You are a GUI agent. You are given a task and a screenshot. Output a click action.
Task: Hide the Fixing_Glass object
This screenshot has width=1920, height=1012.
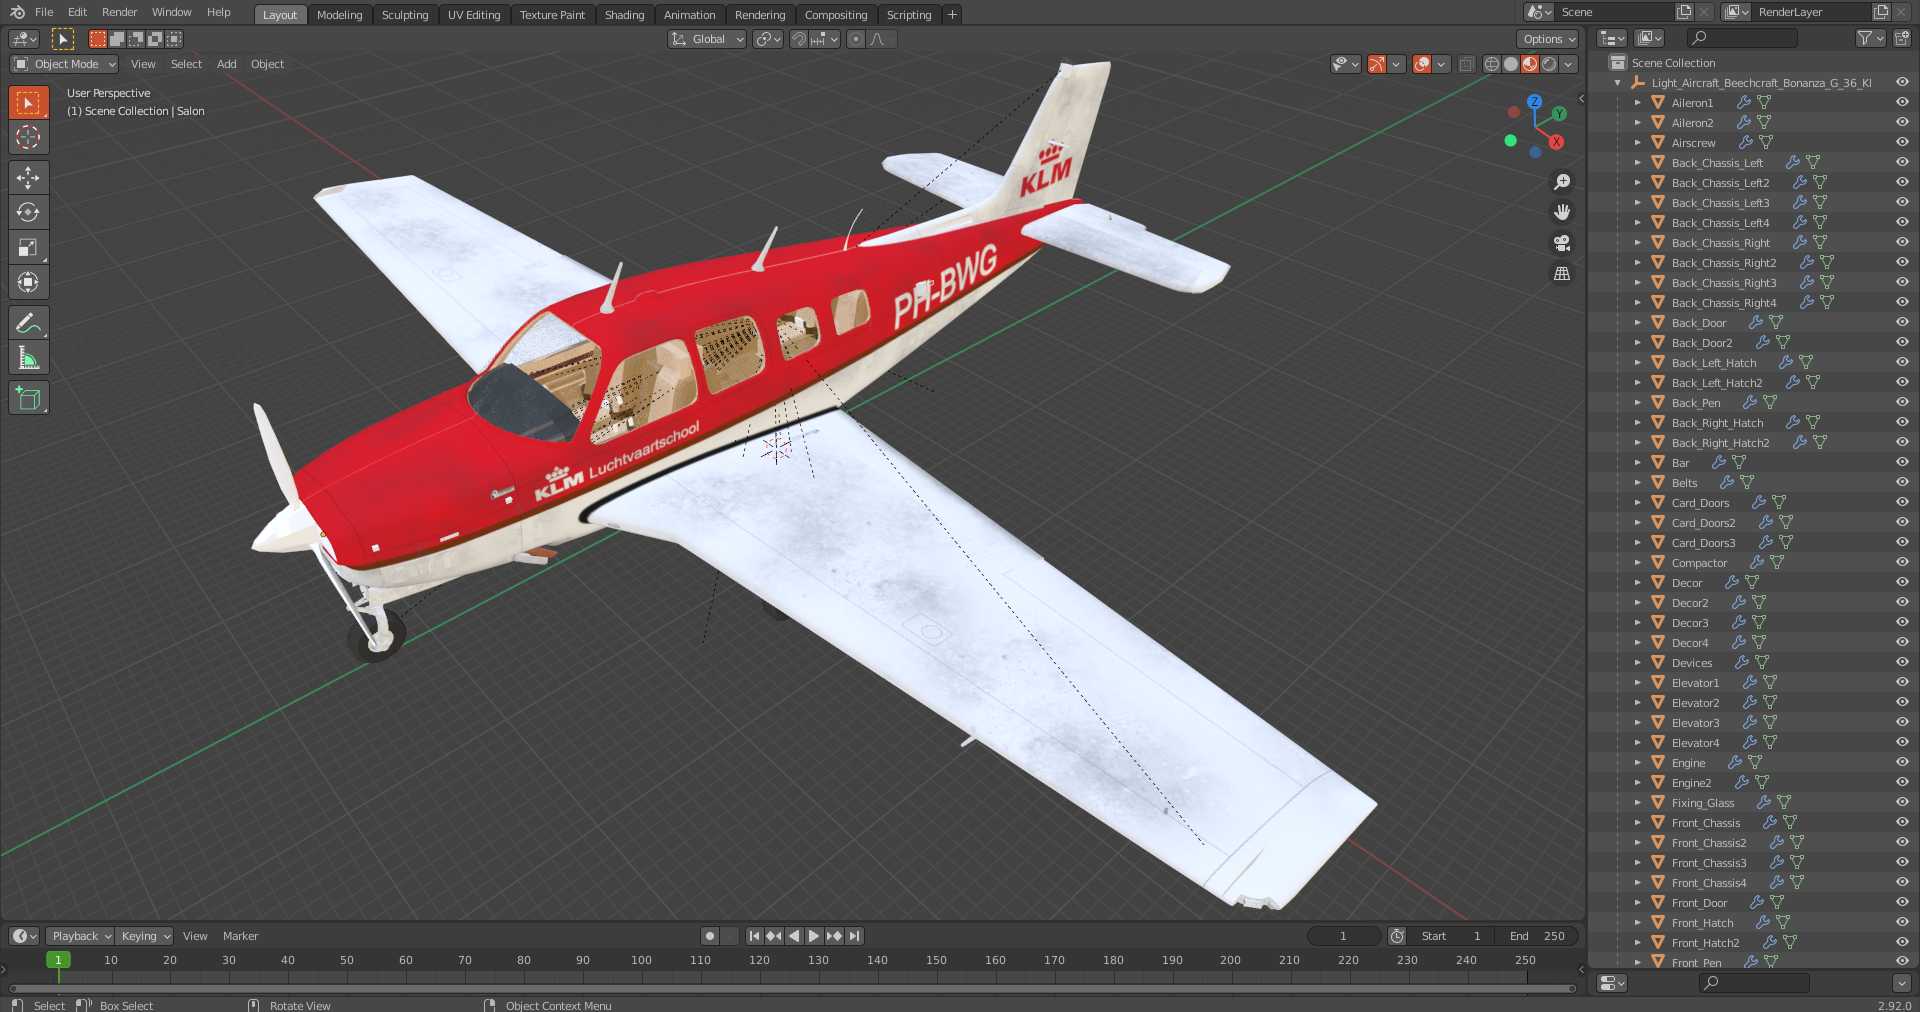[x=1902, y=802]
